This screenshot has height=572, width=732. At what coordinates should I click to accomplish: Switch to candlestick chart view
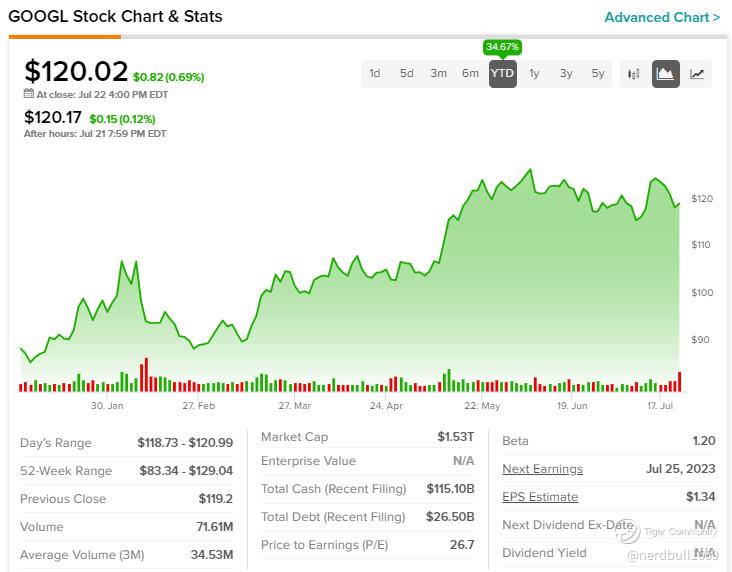[633, 74]
